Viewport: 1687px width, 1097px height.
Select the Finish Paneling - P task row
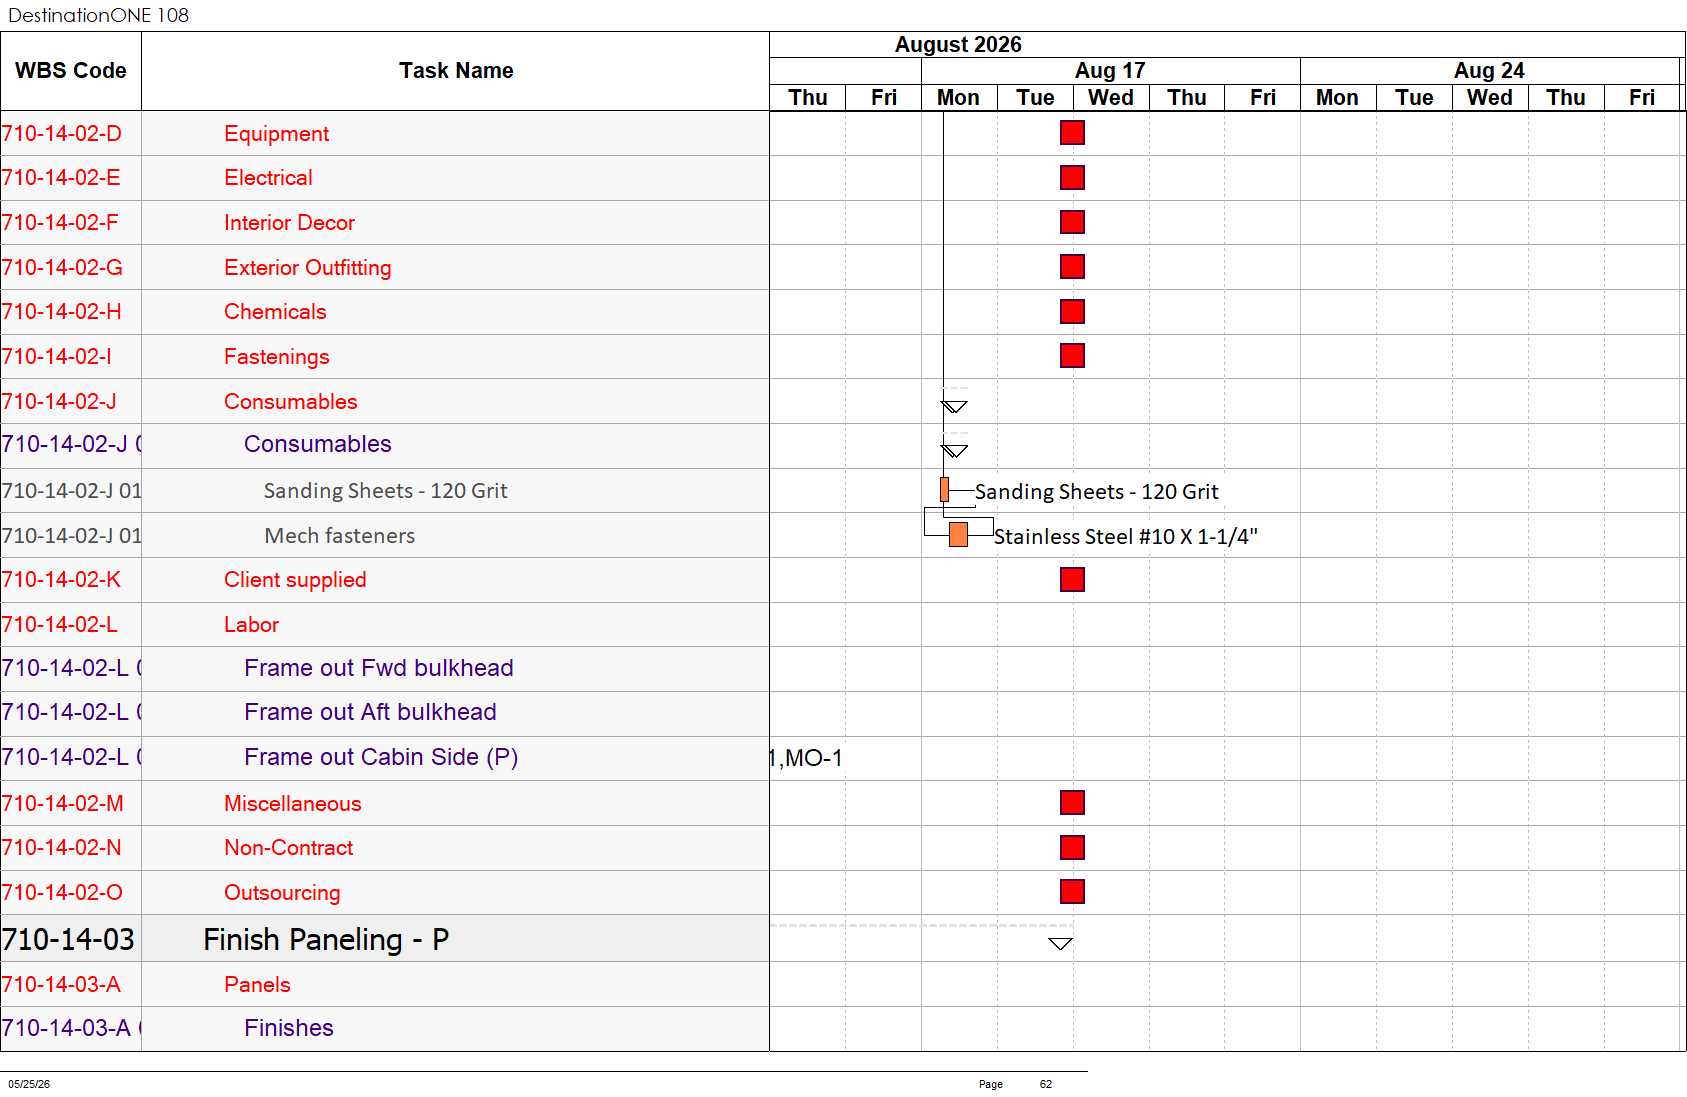[385, 939]
